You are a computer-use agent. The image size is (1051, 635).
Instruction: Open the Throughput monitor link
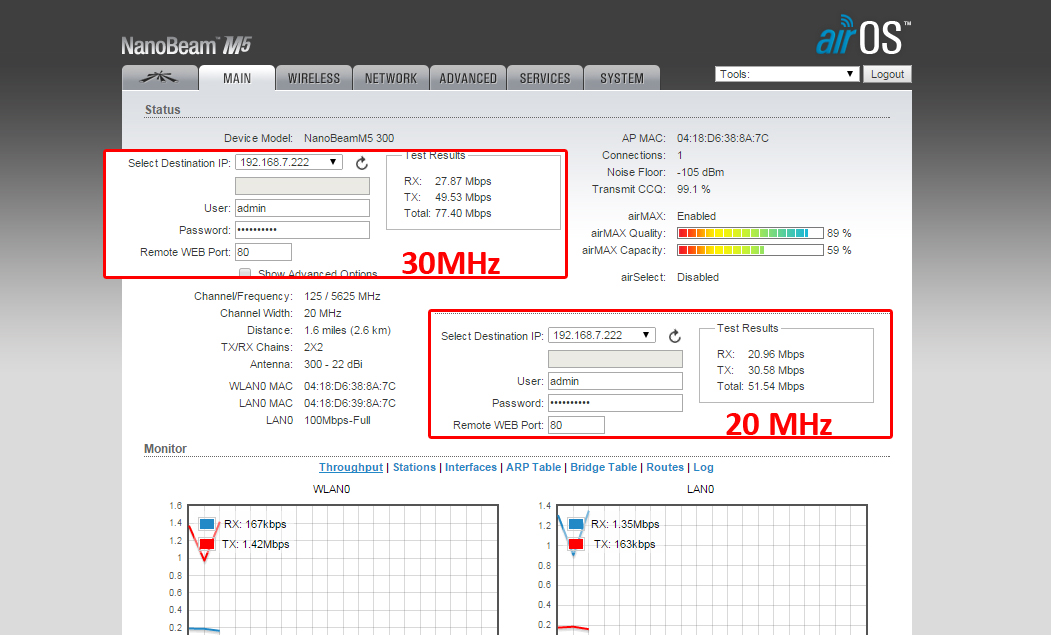(351, 467)
